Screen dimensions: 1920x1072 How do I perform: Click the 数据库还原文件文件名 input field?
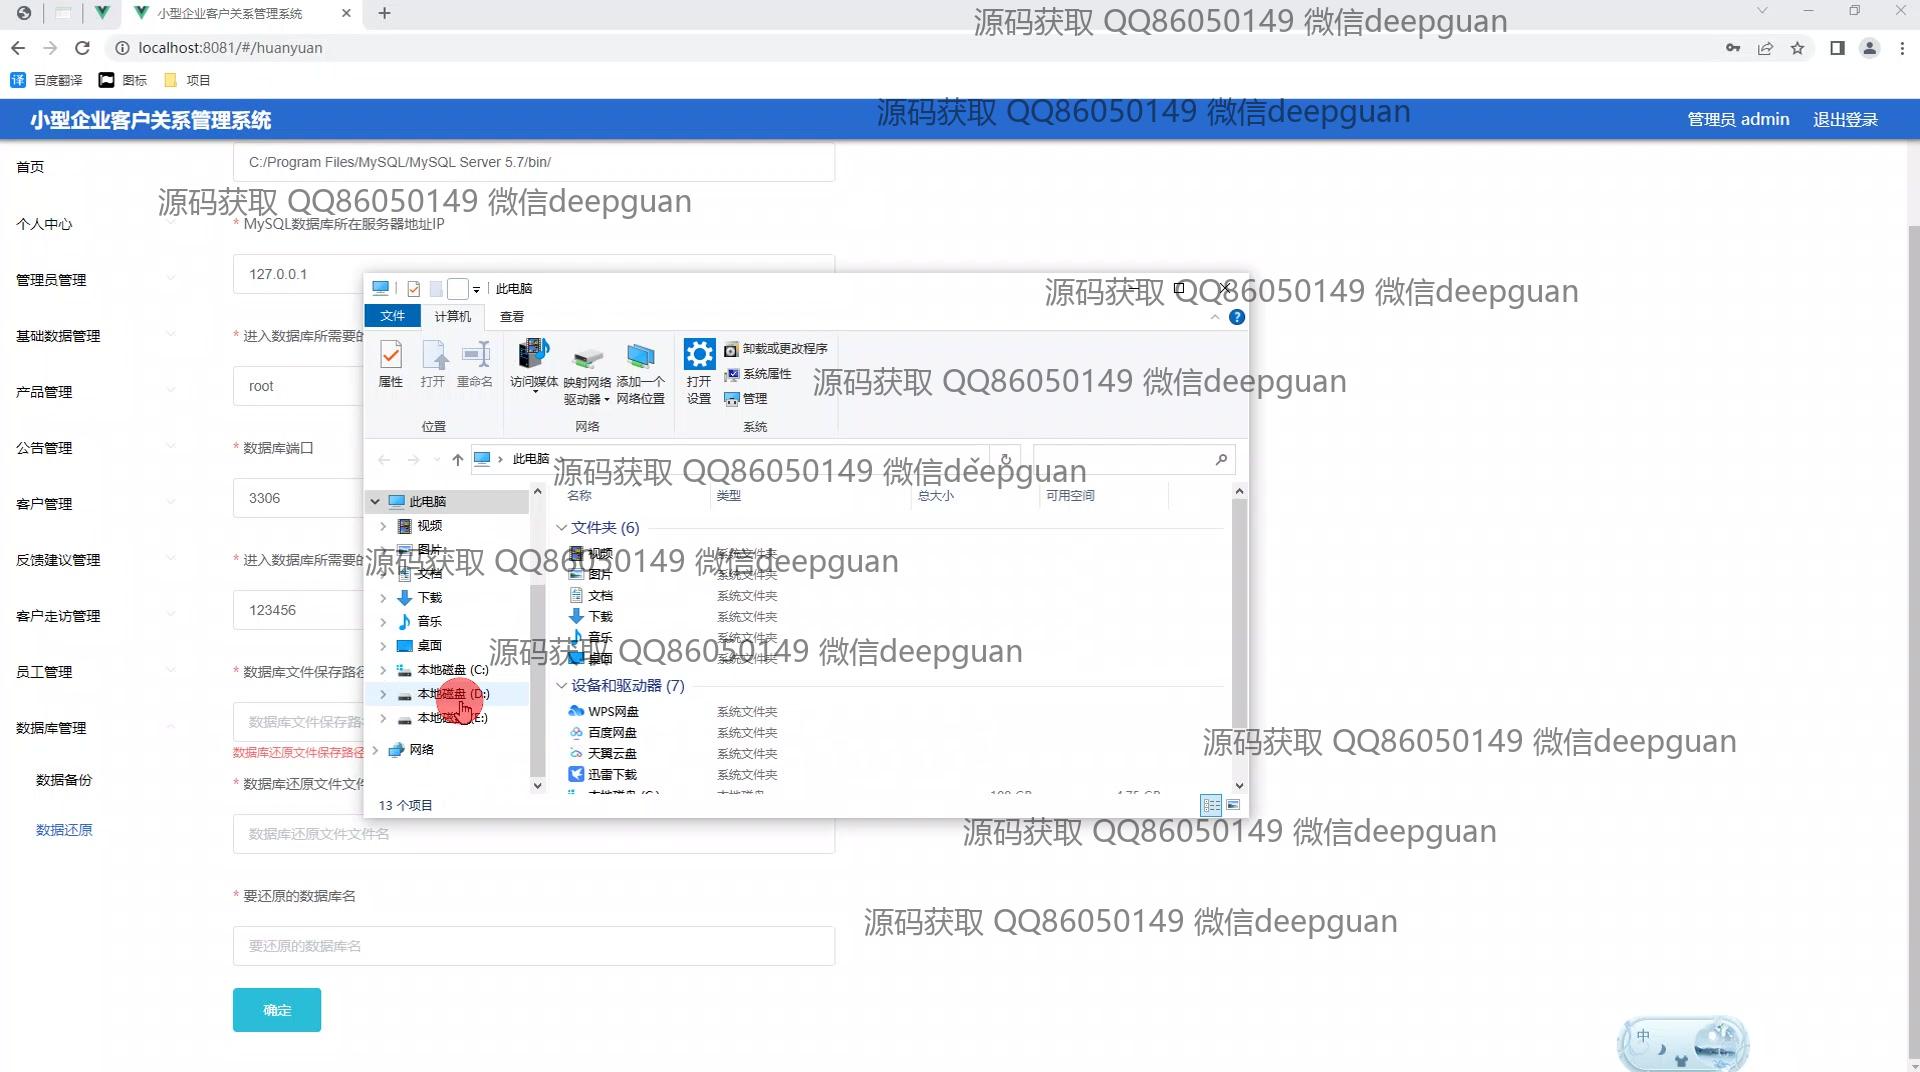(534, 834)
